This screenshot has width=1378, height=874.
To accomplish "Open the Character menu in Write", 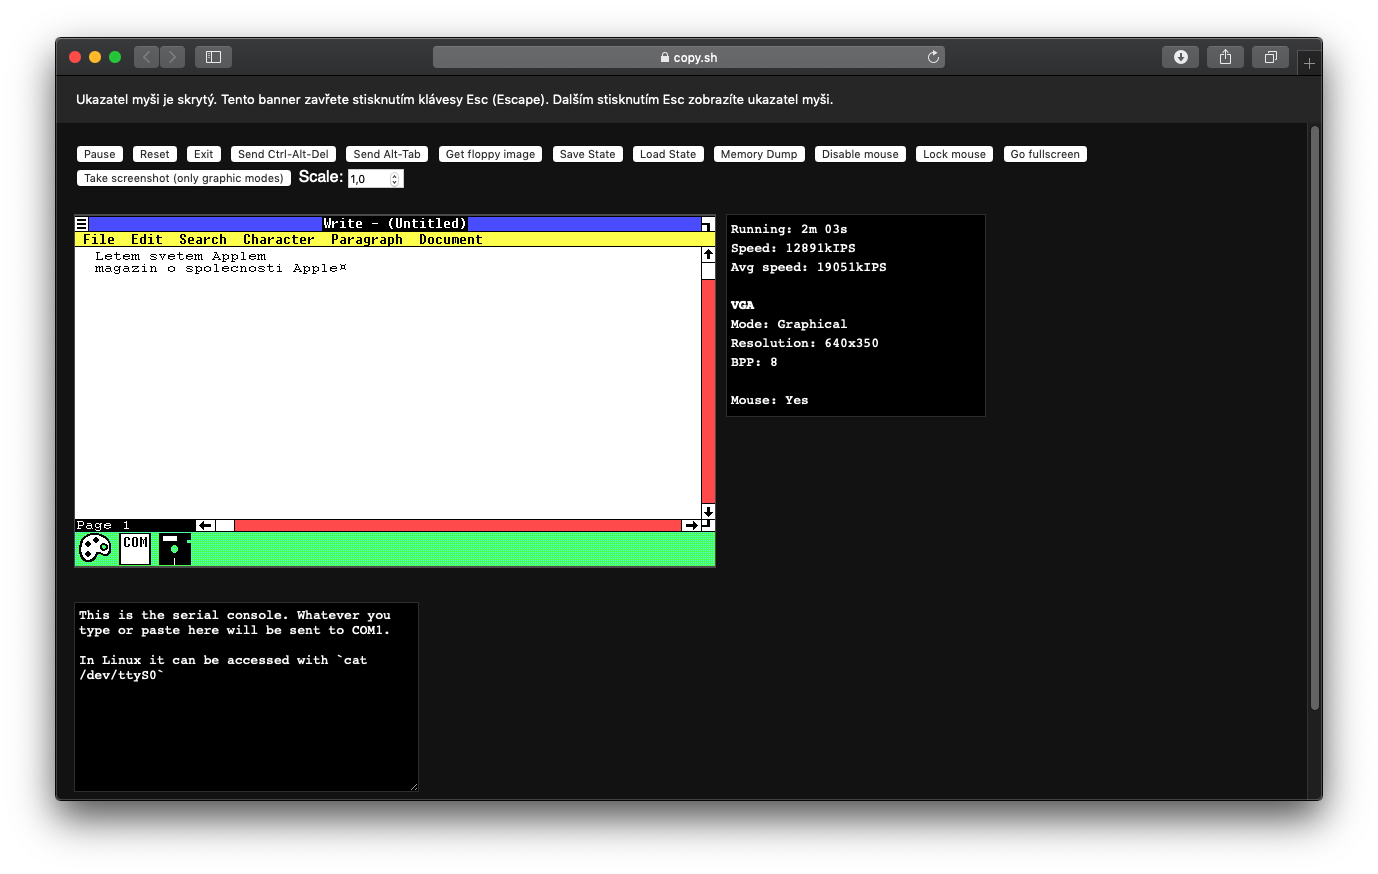I will 278,240.
